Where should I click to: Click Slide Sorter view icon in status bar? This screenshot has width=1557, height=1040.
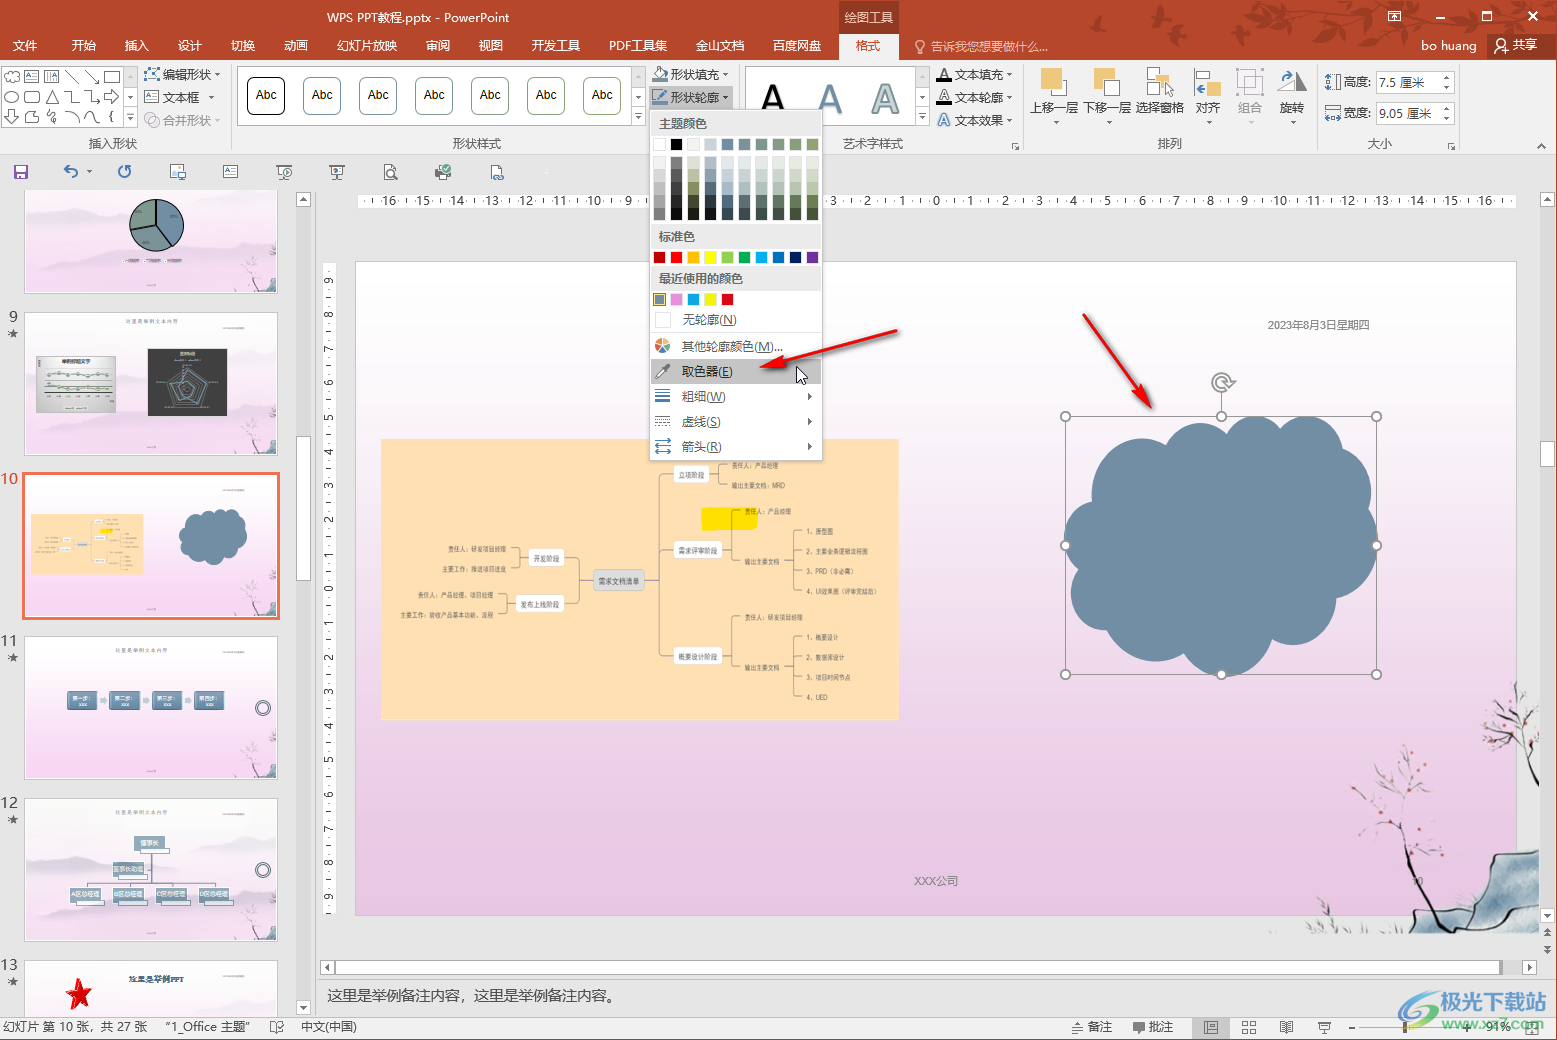point(1249,1027)
